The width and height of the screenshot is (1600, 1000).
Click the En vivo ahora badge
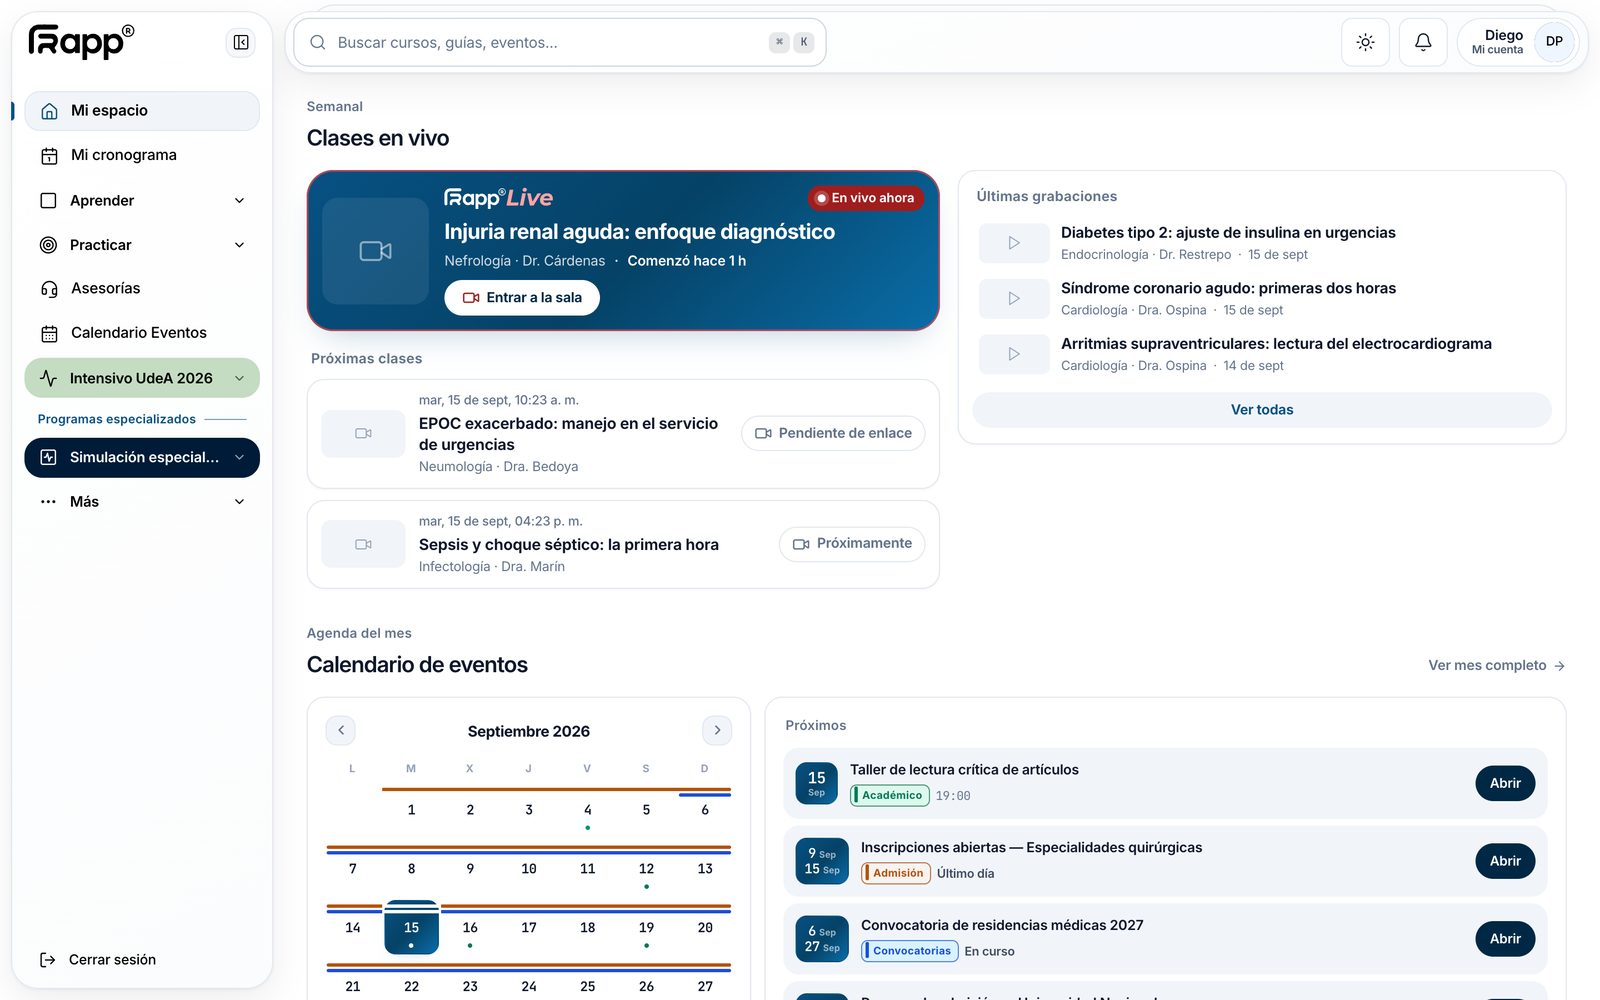click(x=866, y=198)
